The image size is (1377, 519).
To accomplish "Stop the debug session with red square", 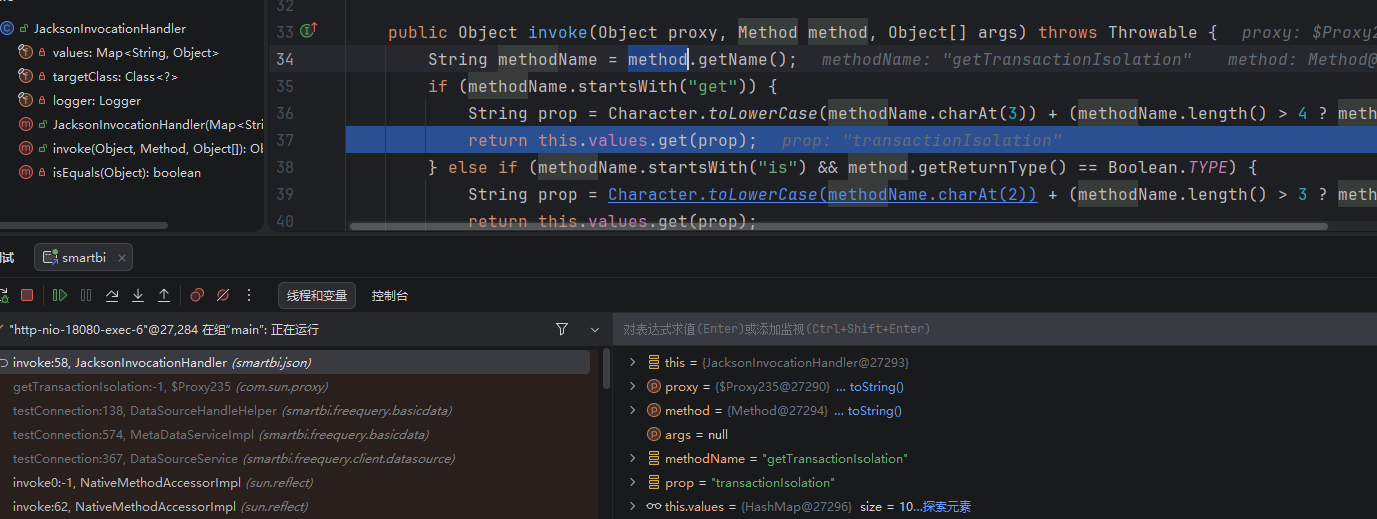I will pyautogui.click(x=27, y=295).
